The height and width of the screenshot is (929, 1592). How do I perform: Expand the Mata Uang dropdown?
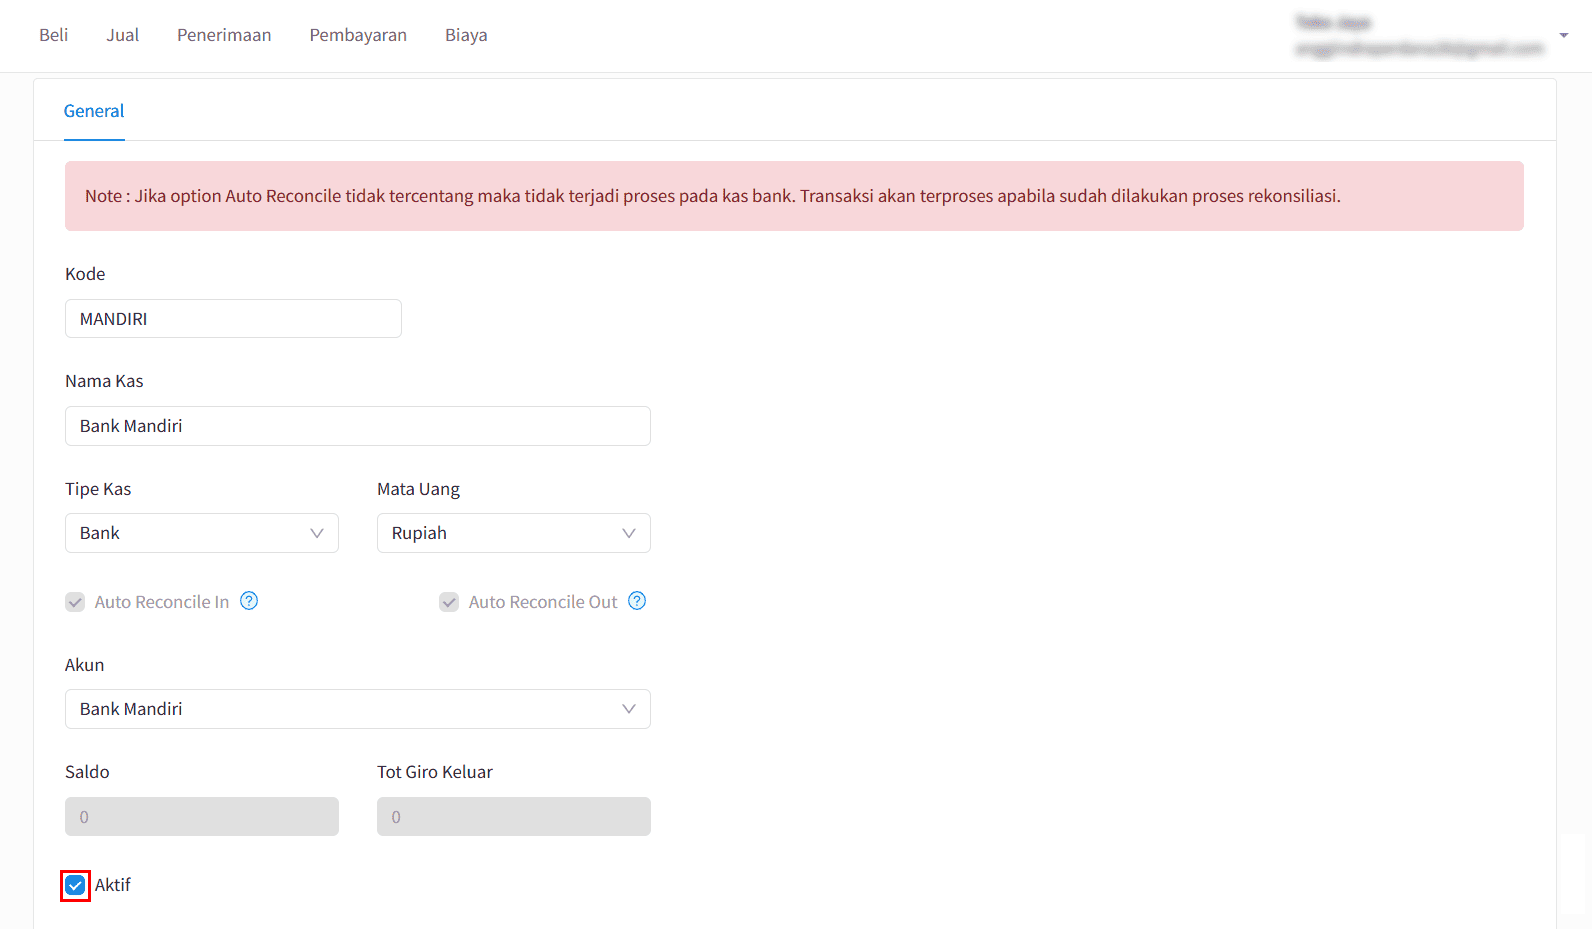coord(514,533)
